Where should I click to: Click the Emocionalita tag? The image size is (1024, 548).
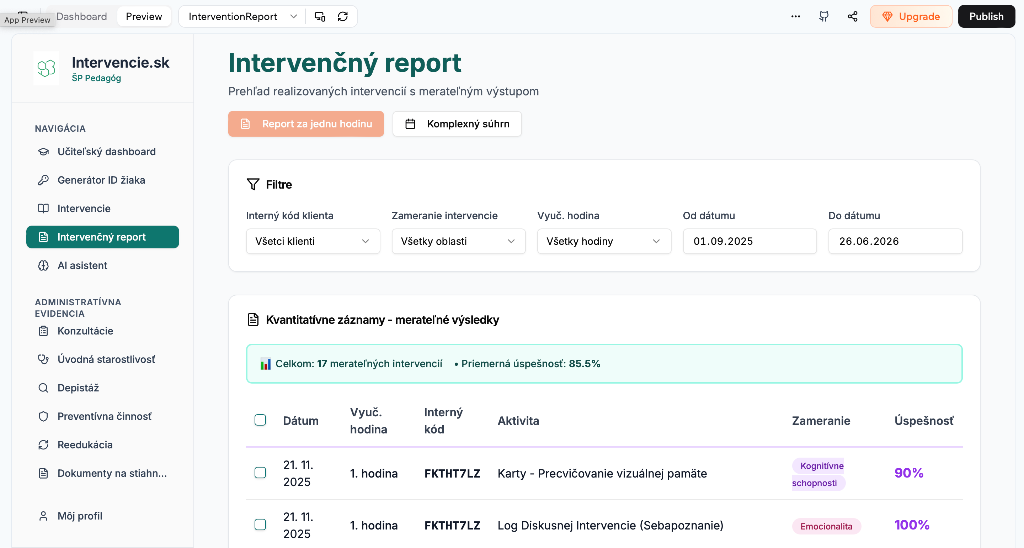point(826,526)
